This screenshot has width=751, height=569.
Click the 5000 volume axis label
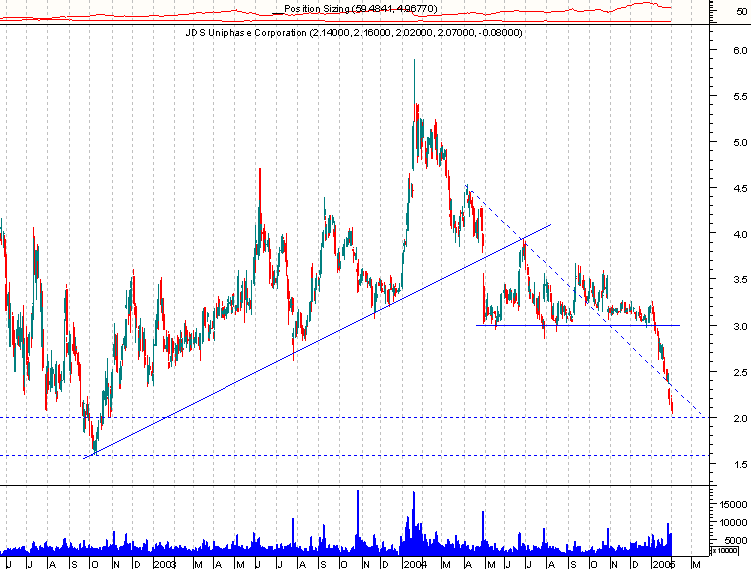[736, 540]
